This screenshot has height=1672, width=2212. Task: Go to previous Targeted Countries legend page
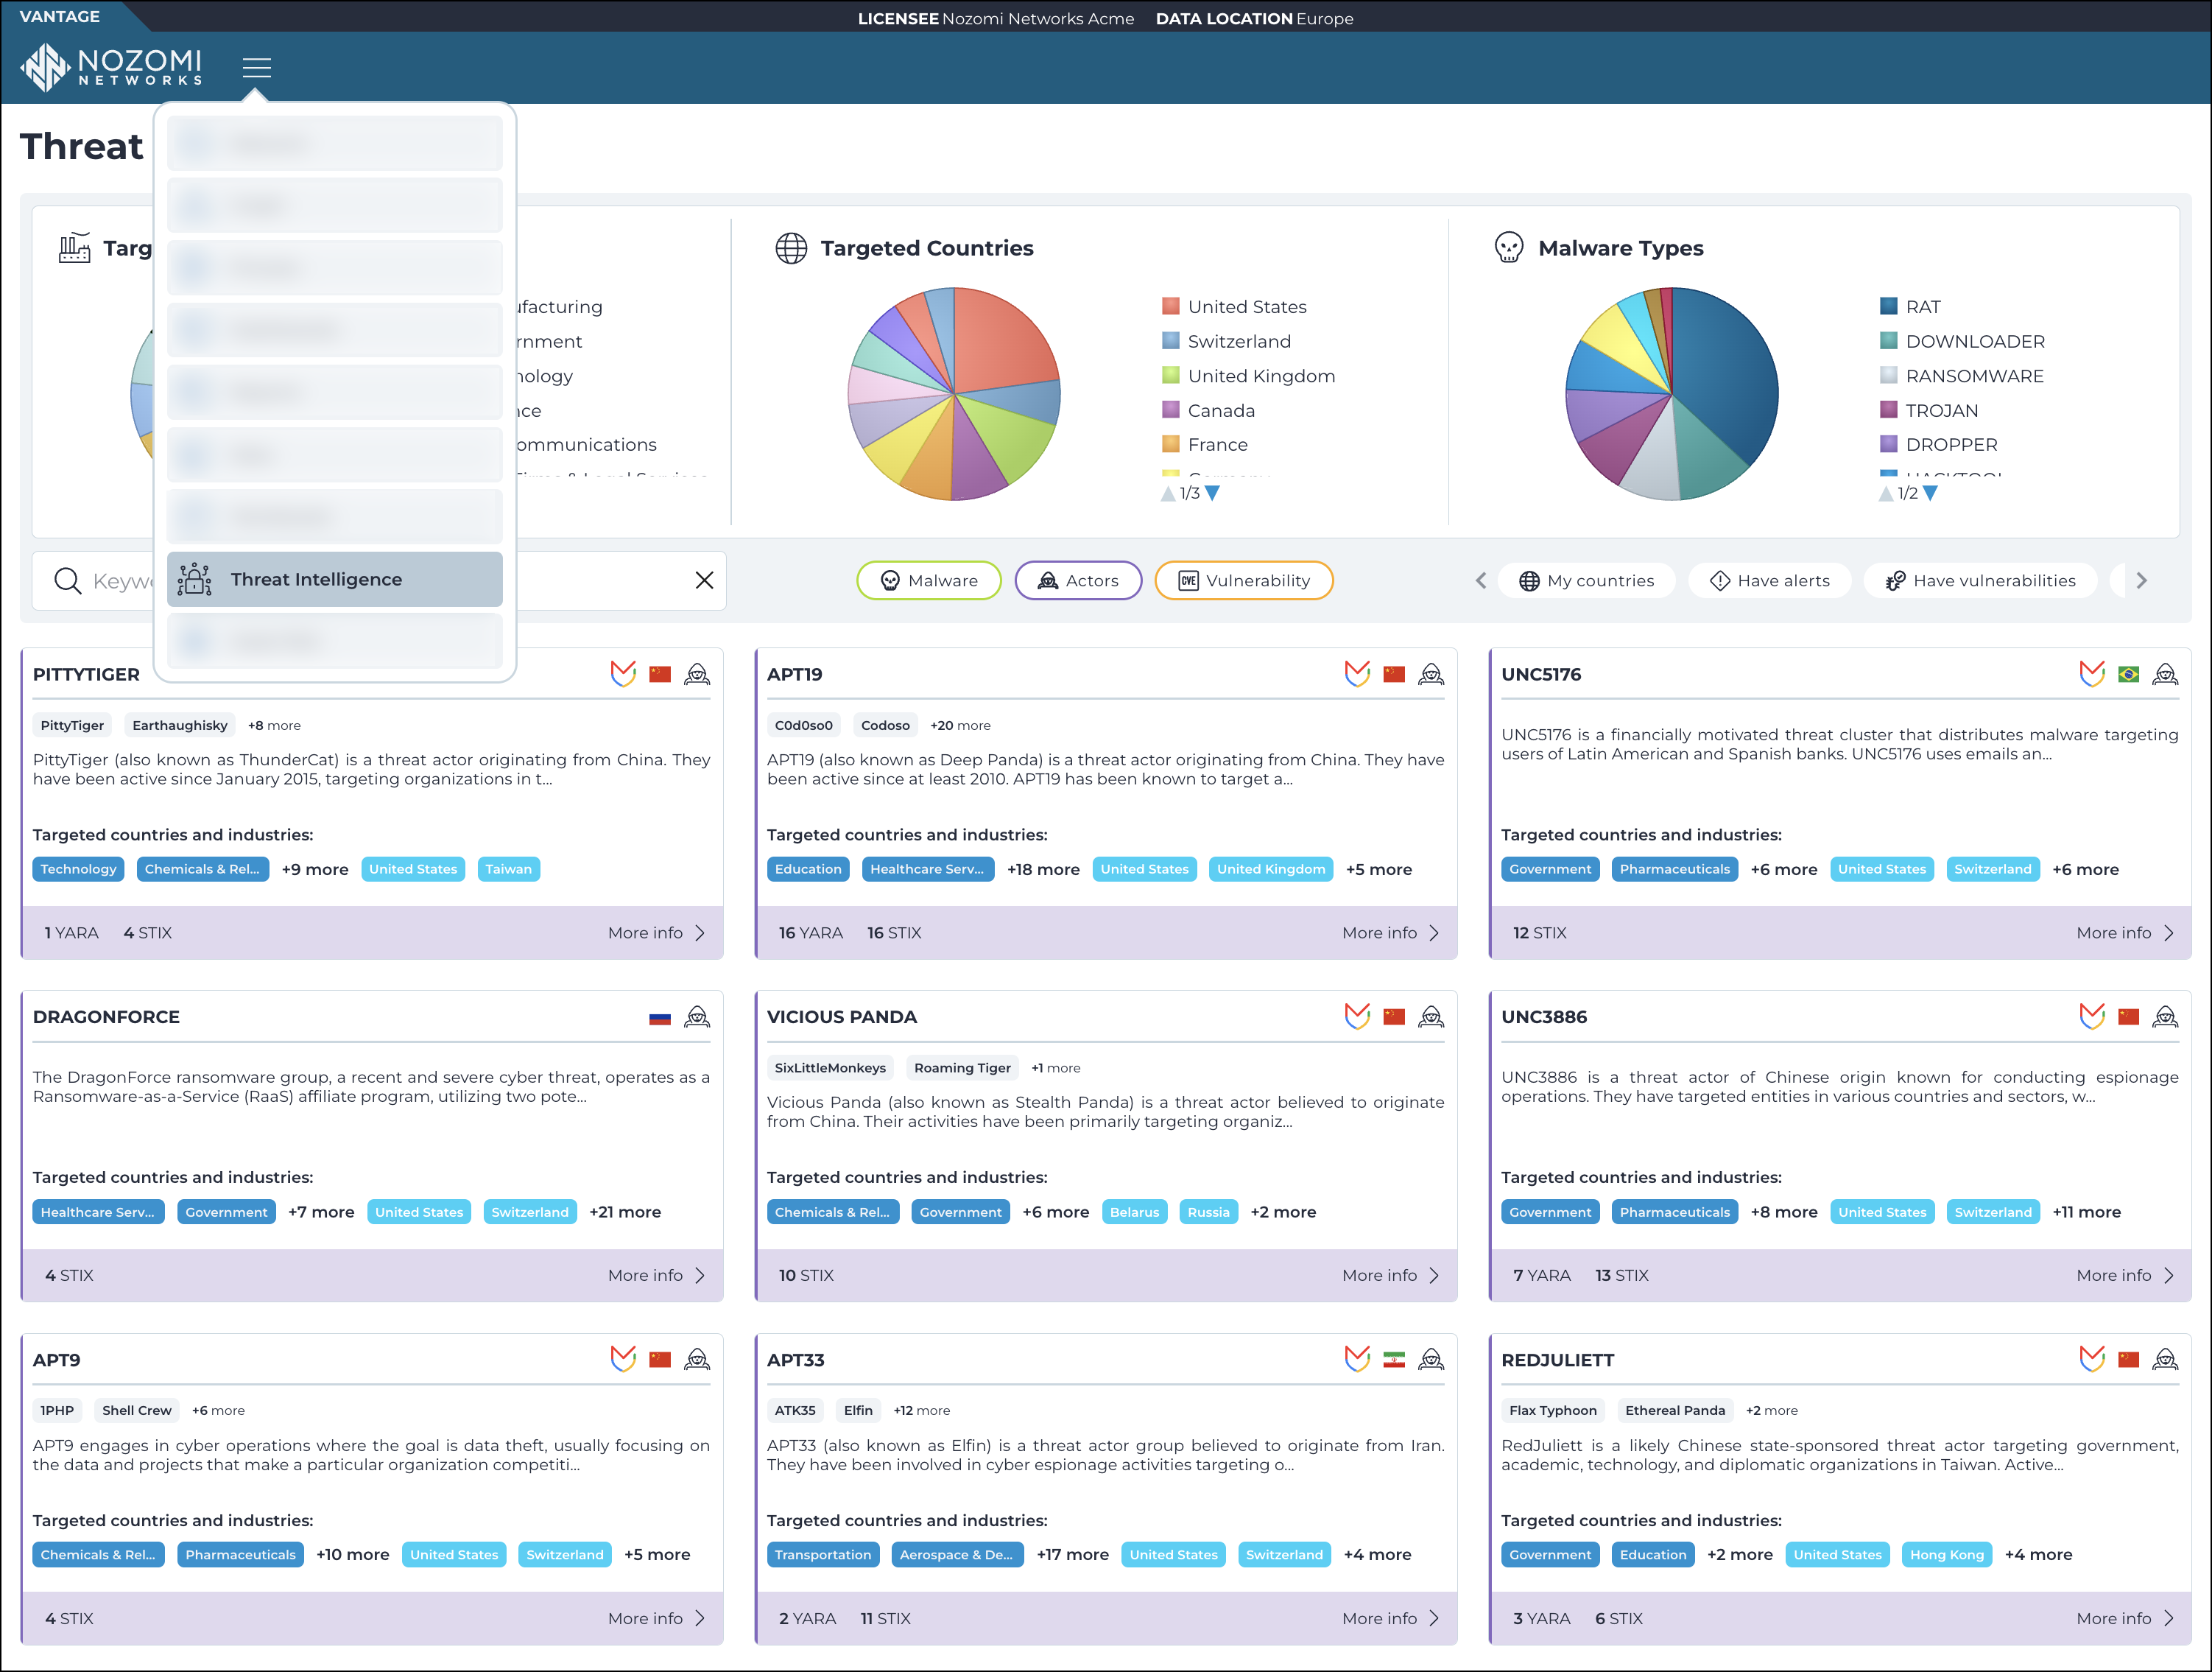pyautogui.click(x=1168, y=493)
